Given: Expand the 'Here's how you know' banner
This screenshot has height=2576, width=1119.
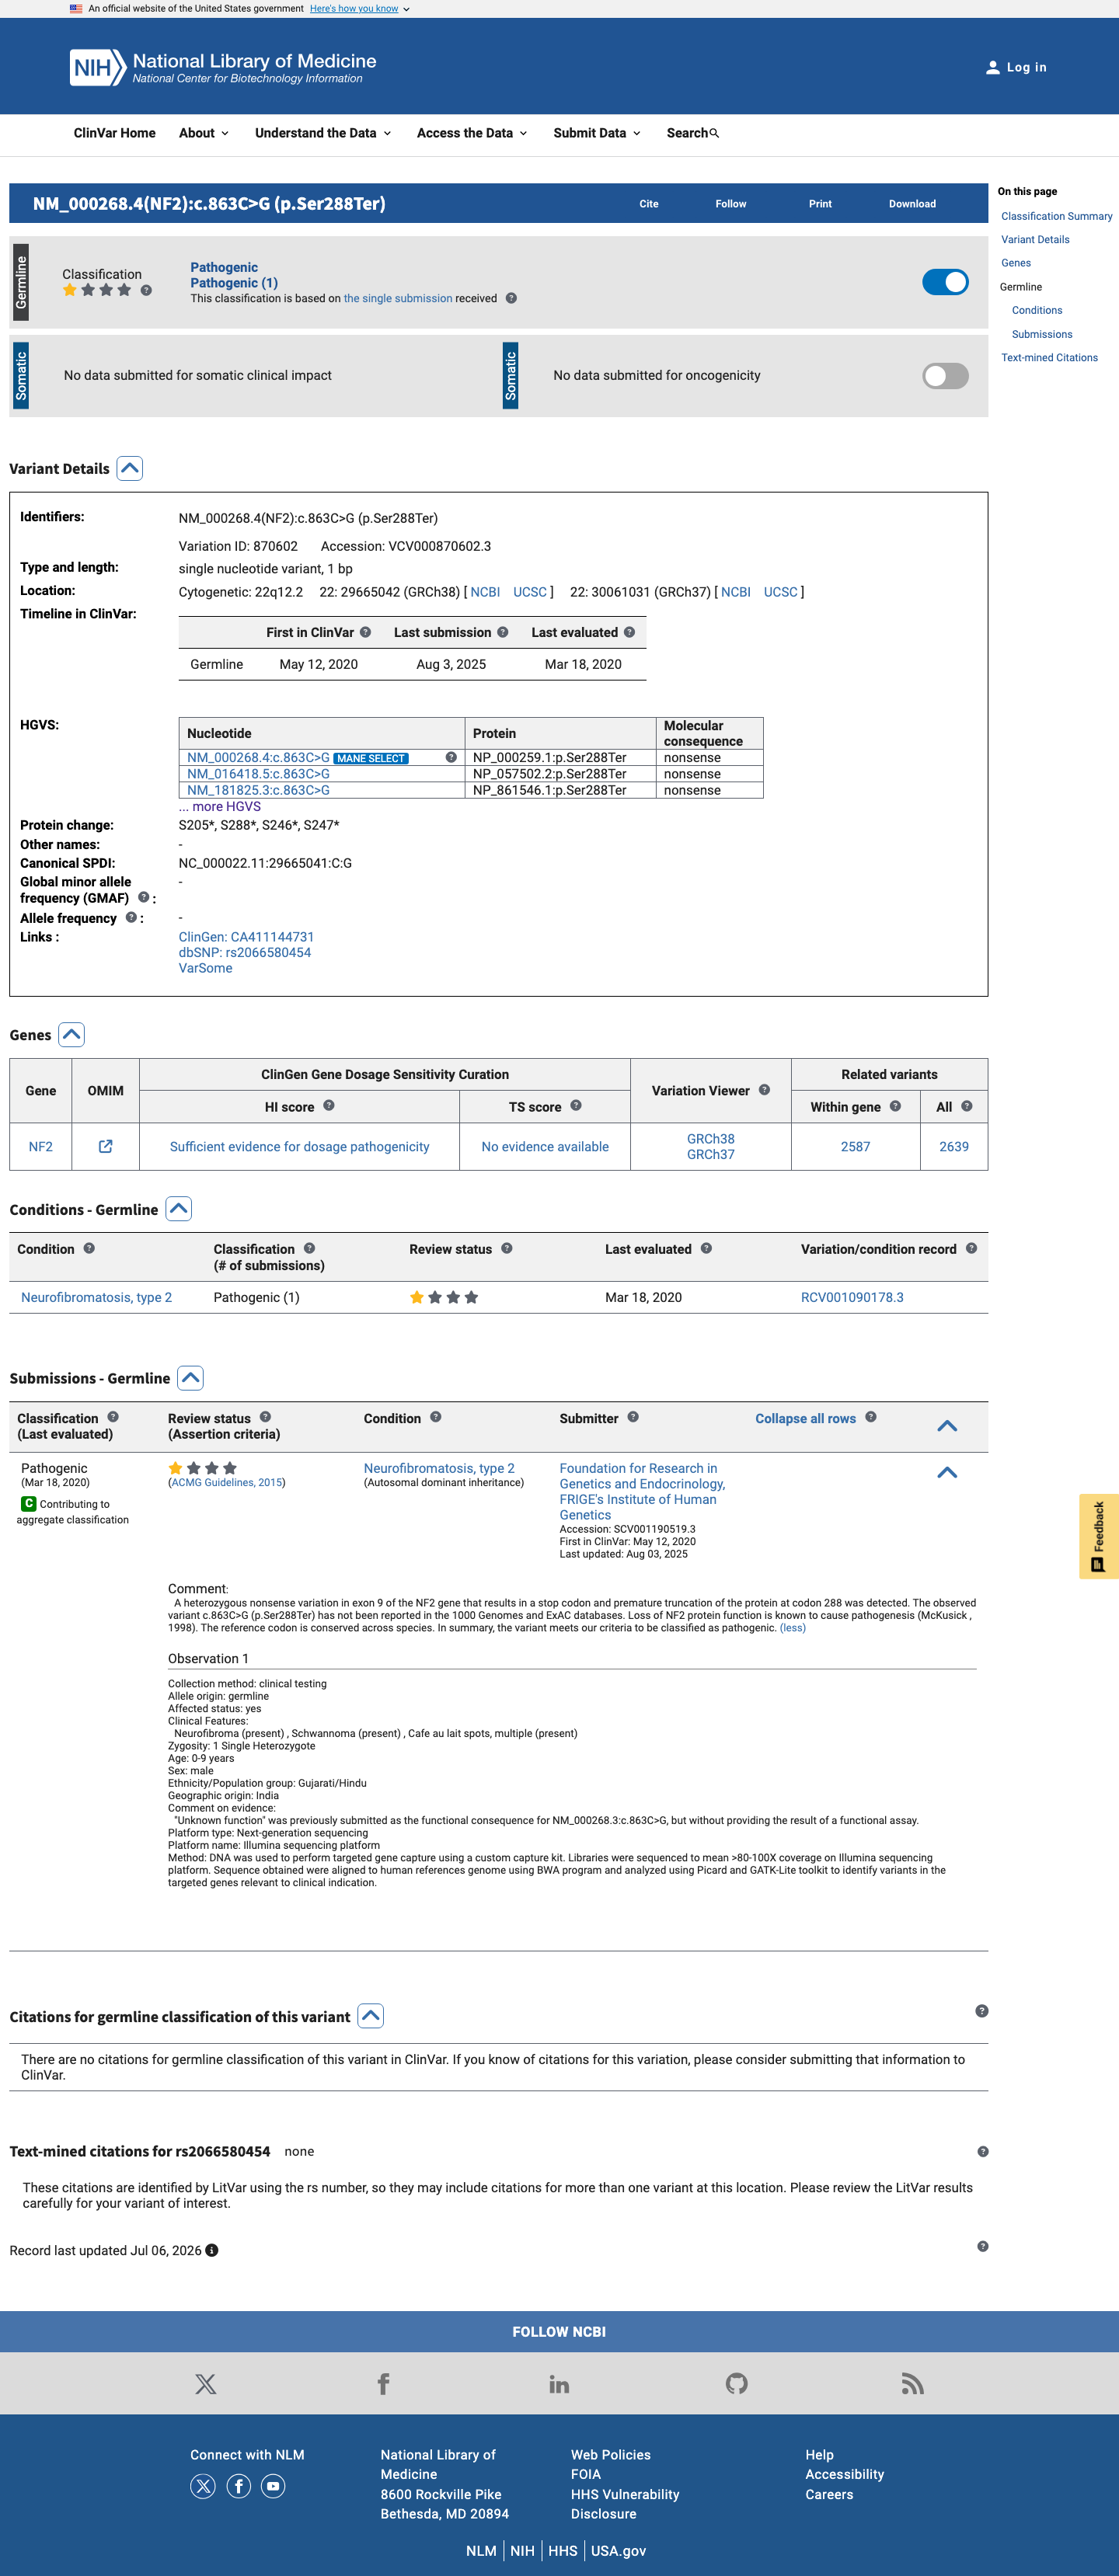Looking at the screenshot, I should click(x=359, y=9).
